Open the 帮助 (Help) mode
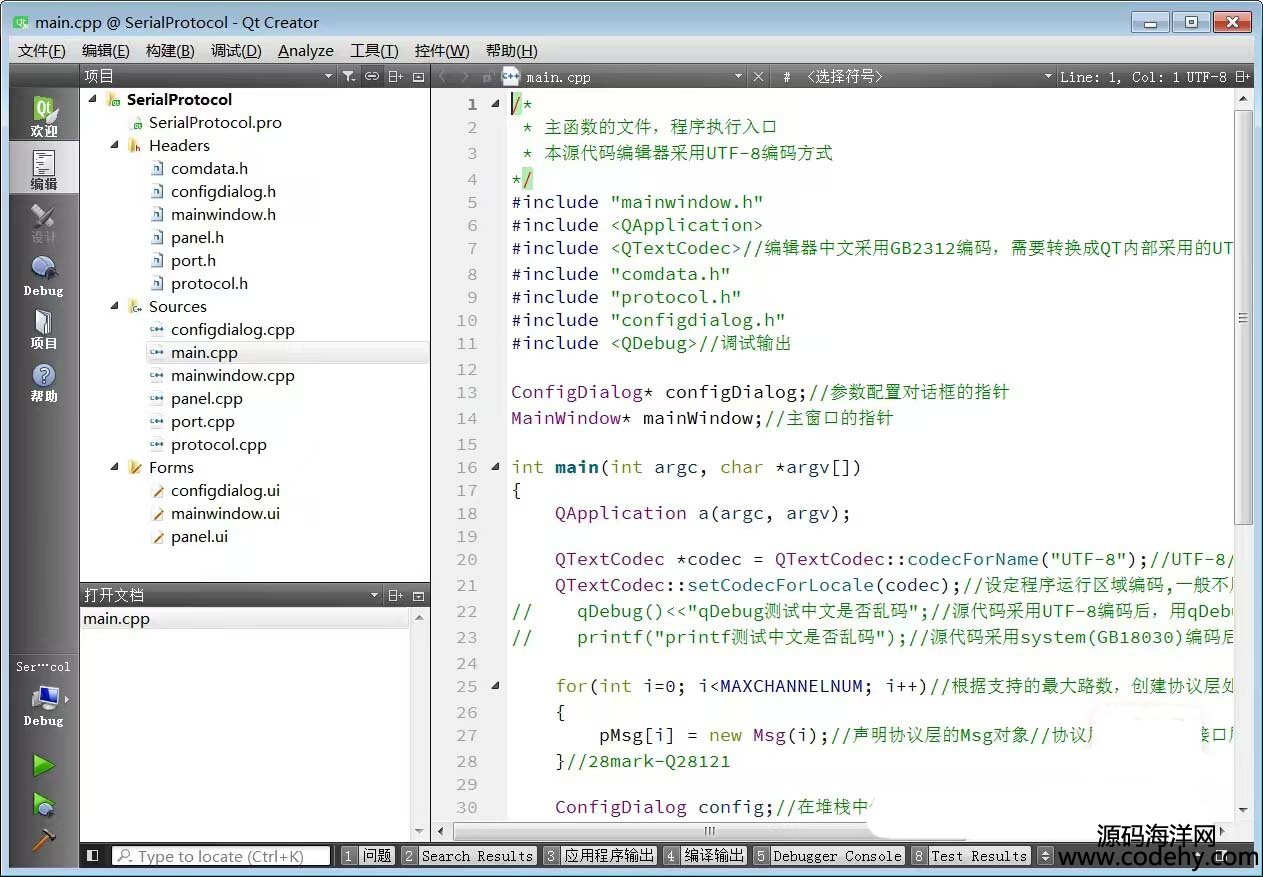1263x877 pixels. (44, 383)
